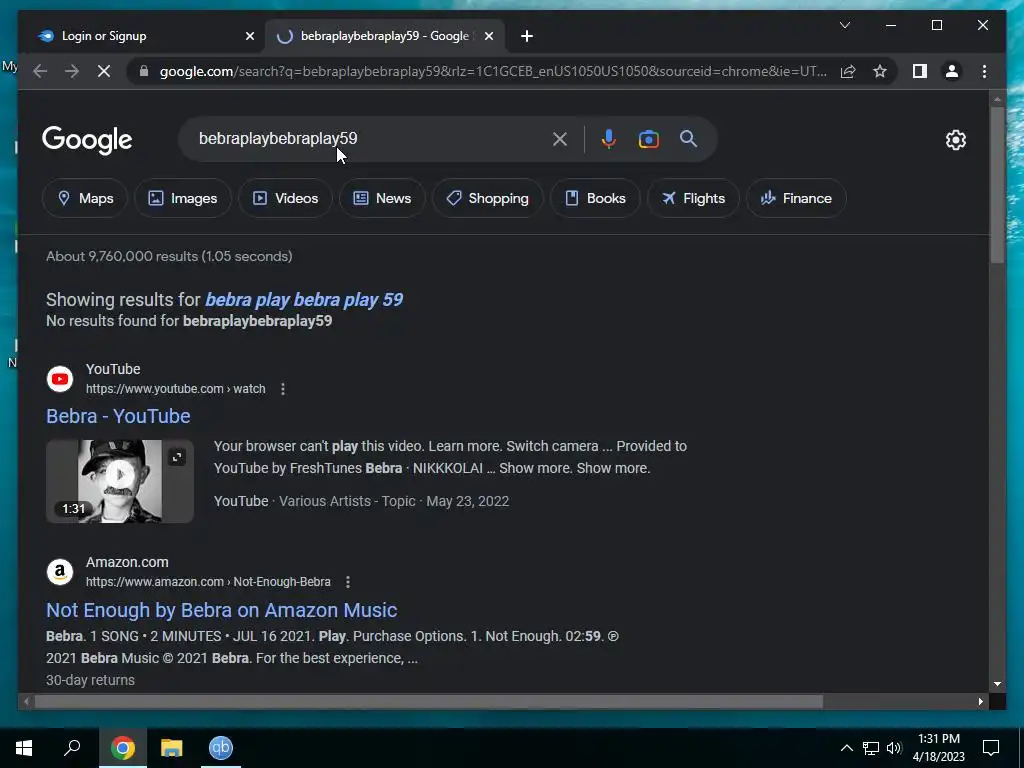This screenshot has width=1024, height=768.
Task: Open a new tab with the plus button
Action: 527,36
